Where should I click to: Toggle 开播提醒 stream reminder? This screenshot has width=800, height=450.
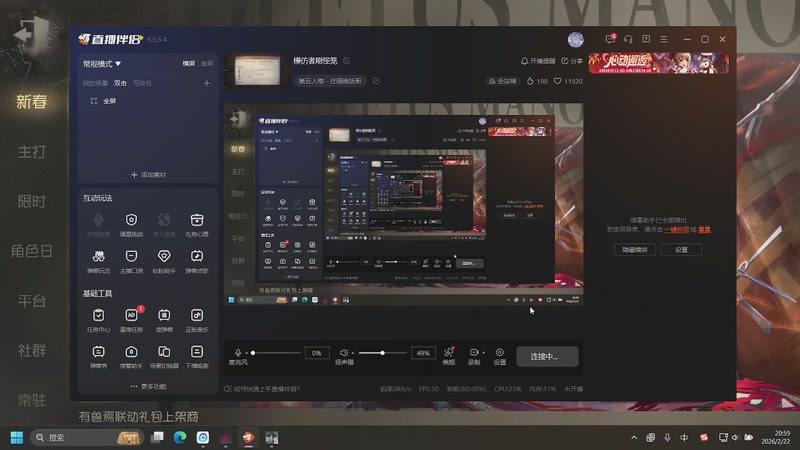538,61
